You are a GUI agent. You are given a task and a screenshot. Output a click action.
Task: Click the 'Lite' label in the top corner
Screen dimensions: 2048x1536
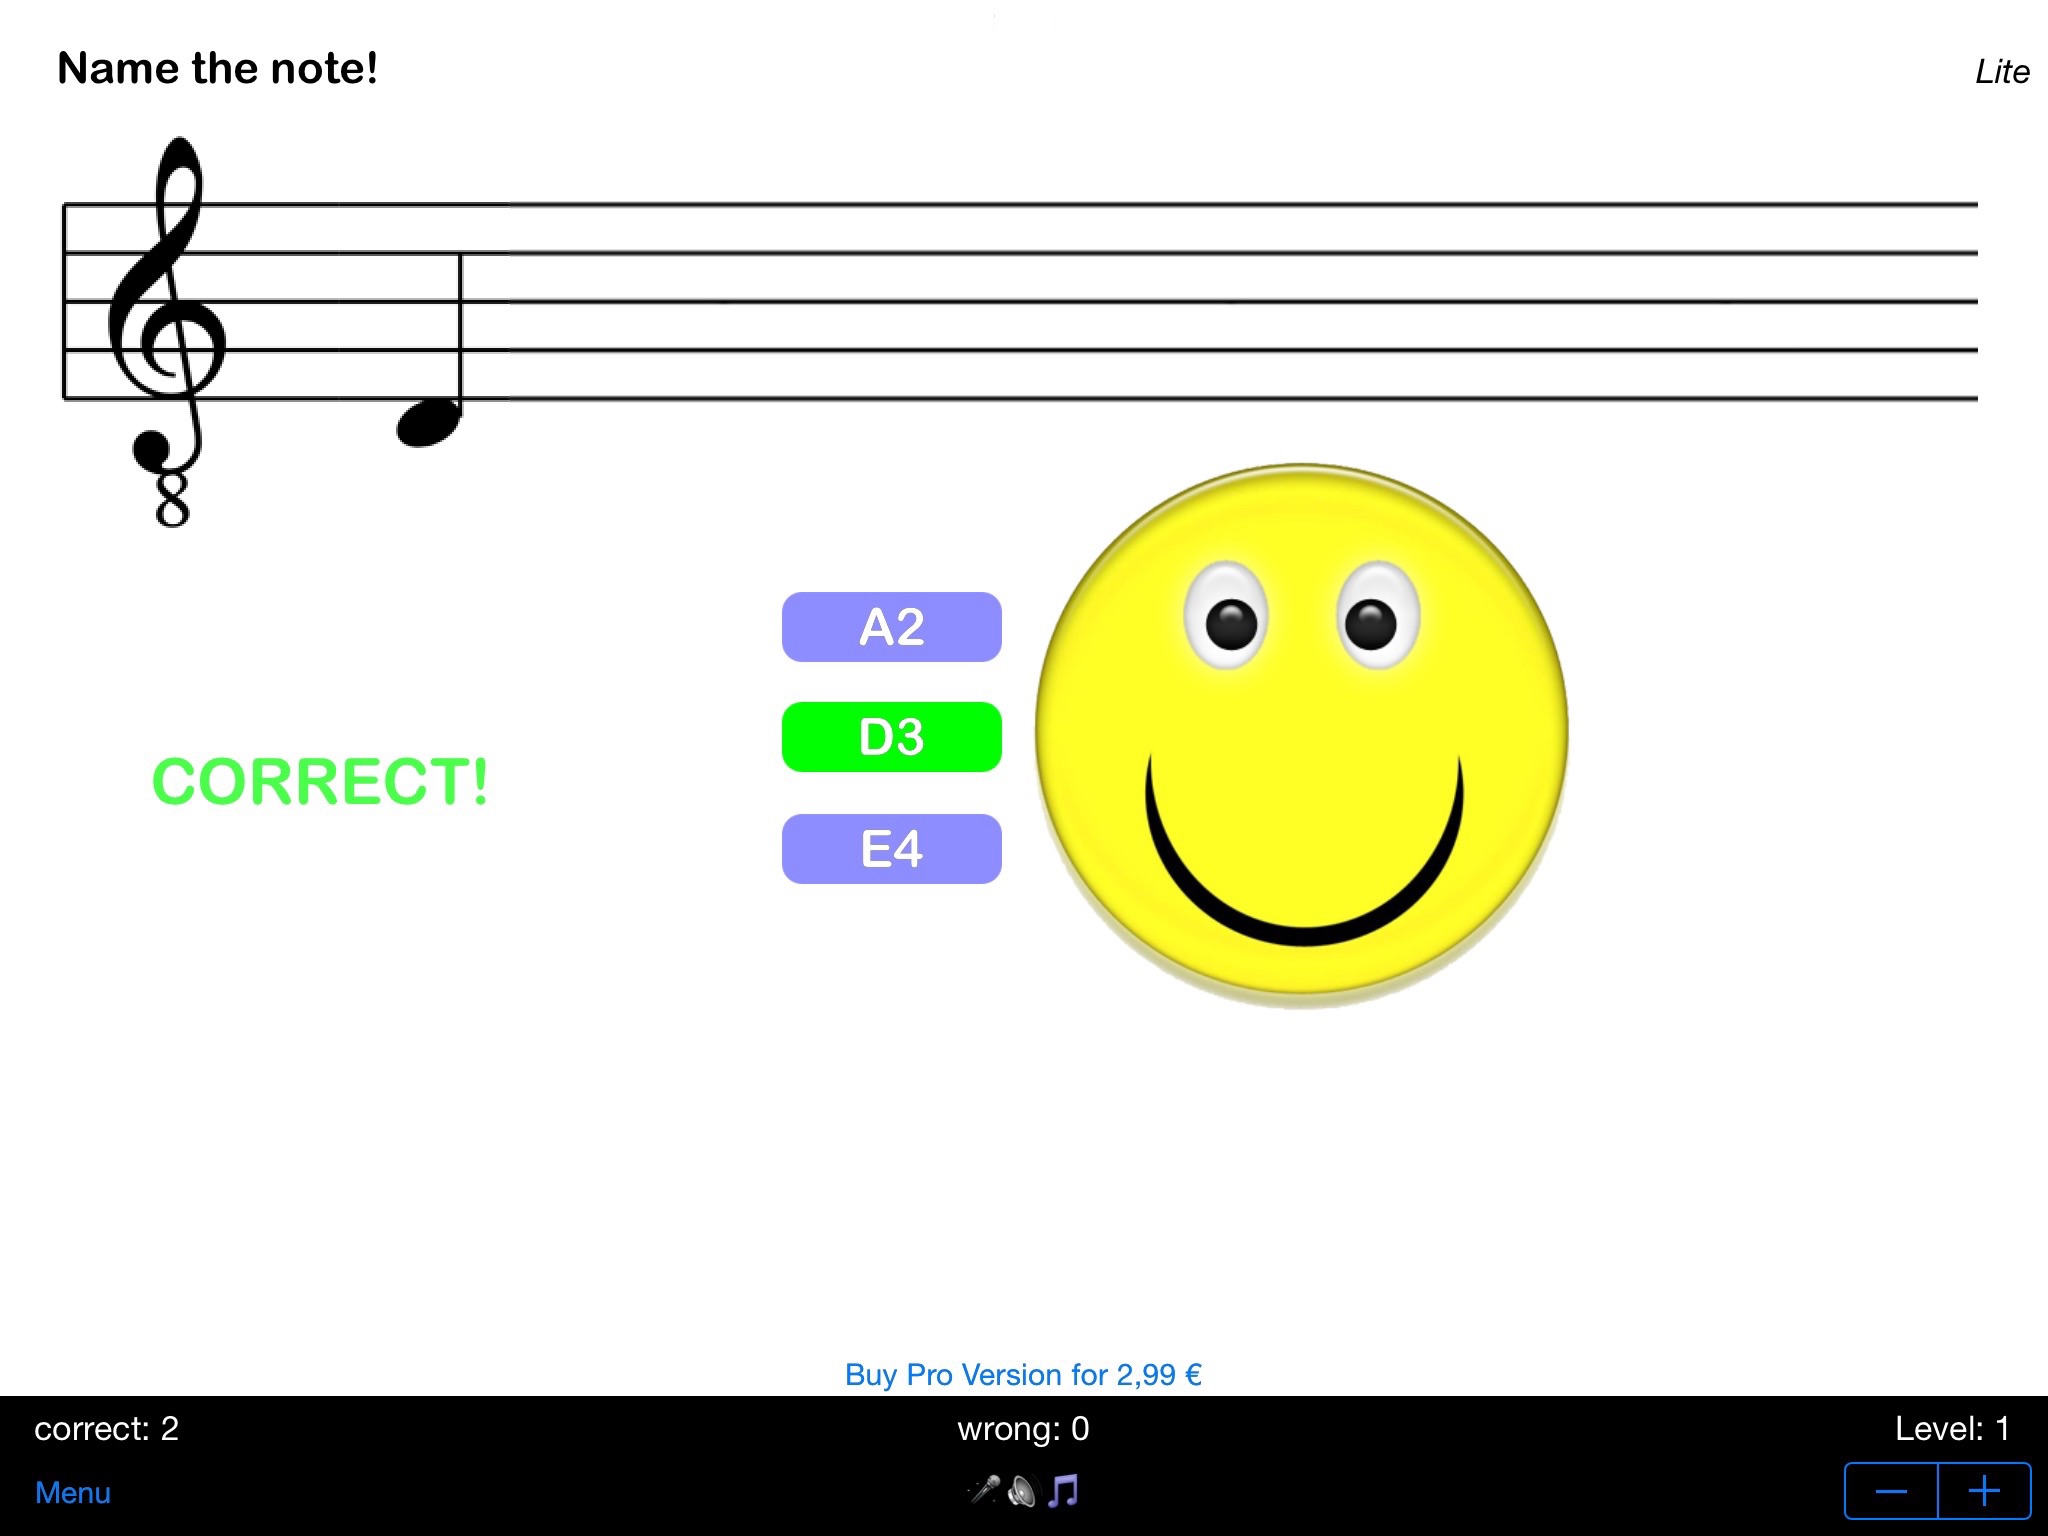2002,72
